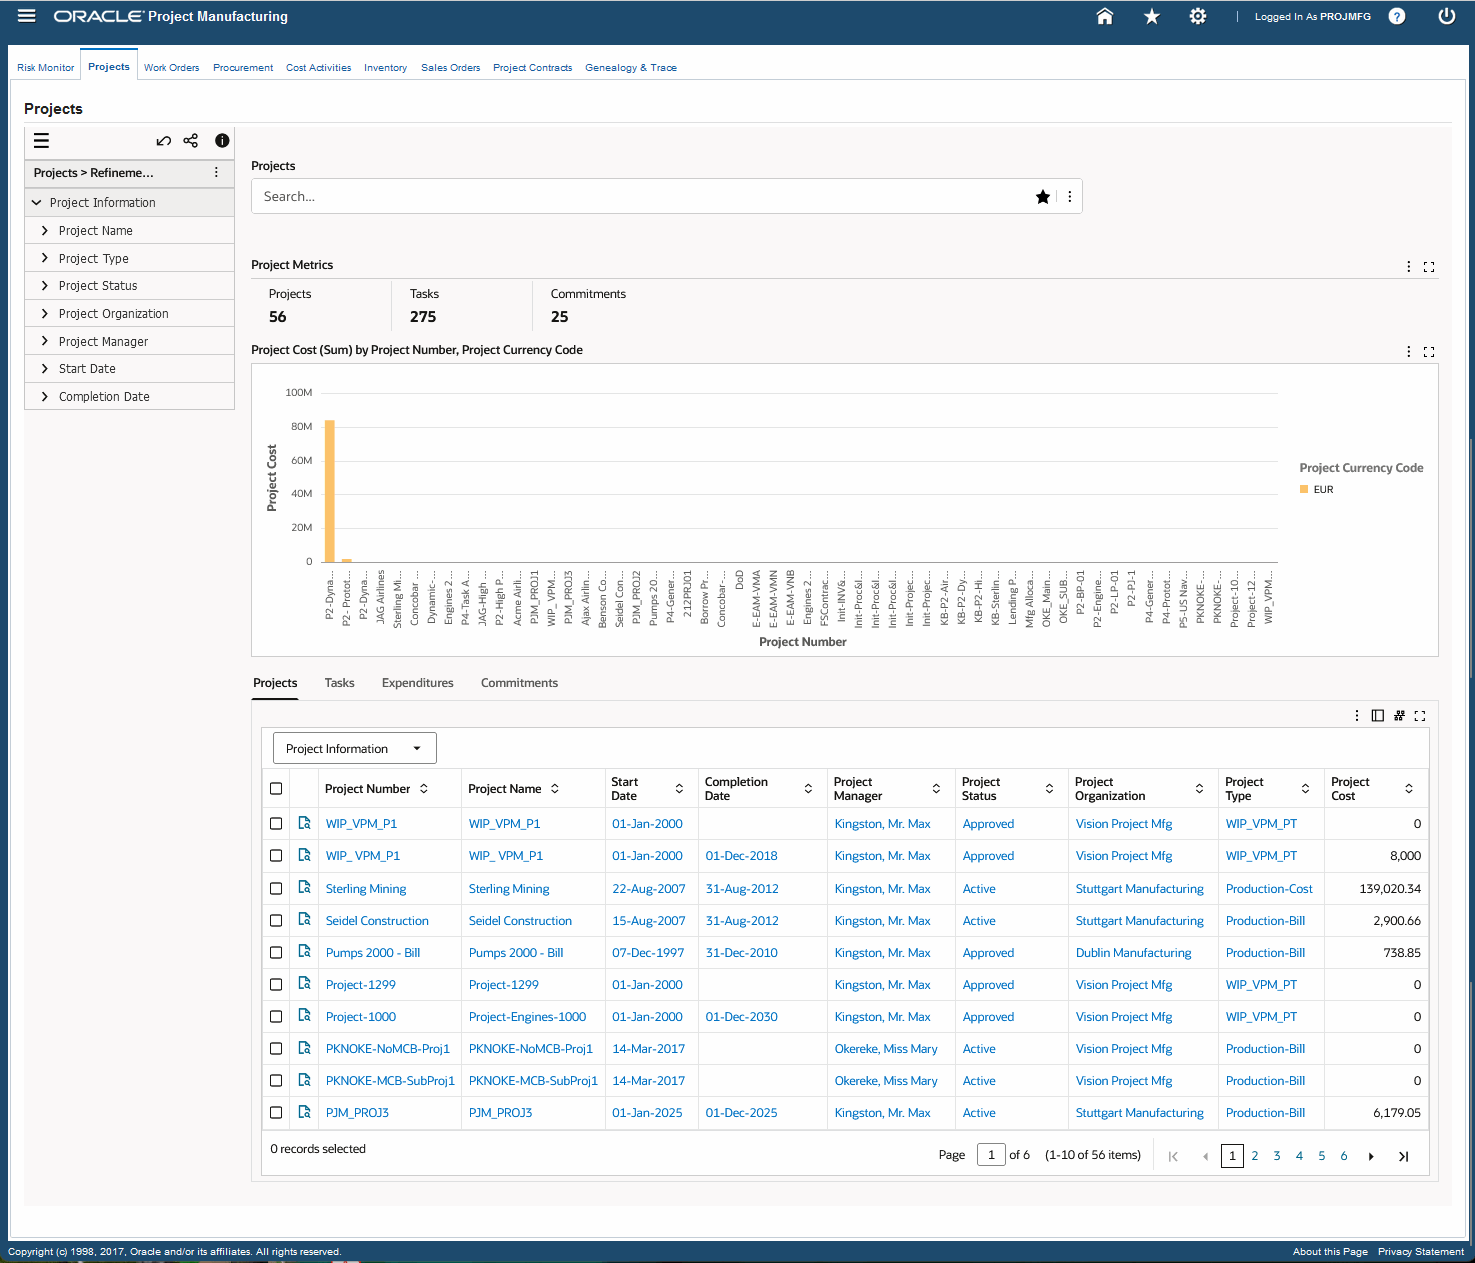This screenshot has width=1475, height=1263.
Task: Focus the Projects search field
Action: click(x=640, y=197)
